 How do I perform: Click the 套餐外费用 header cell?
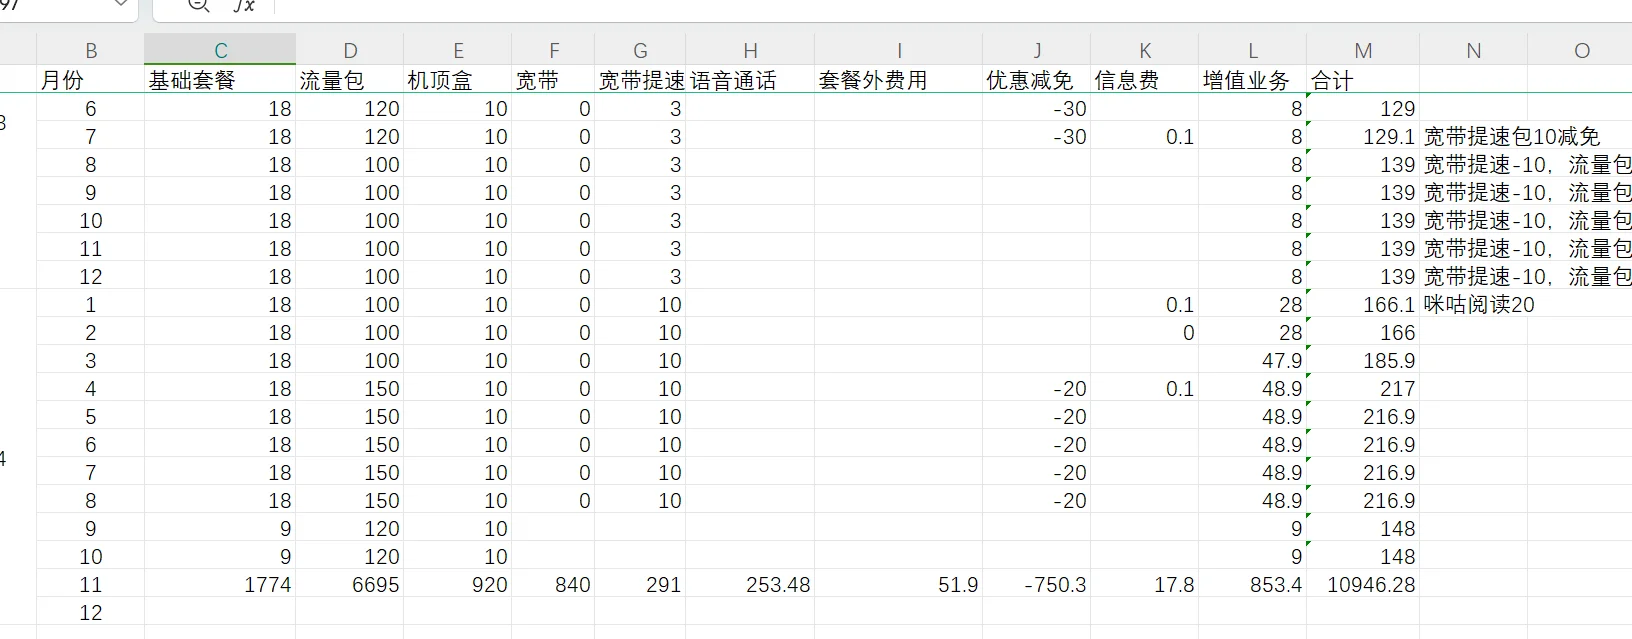899,80
